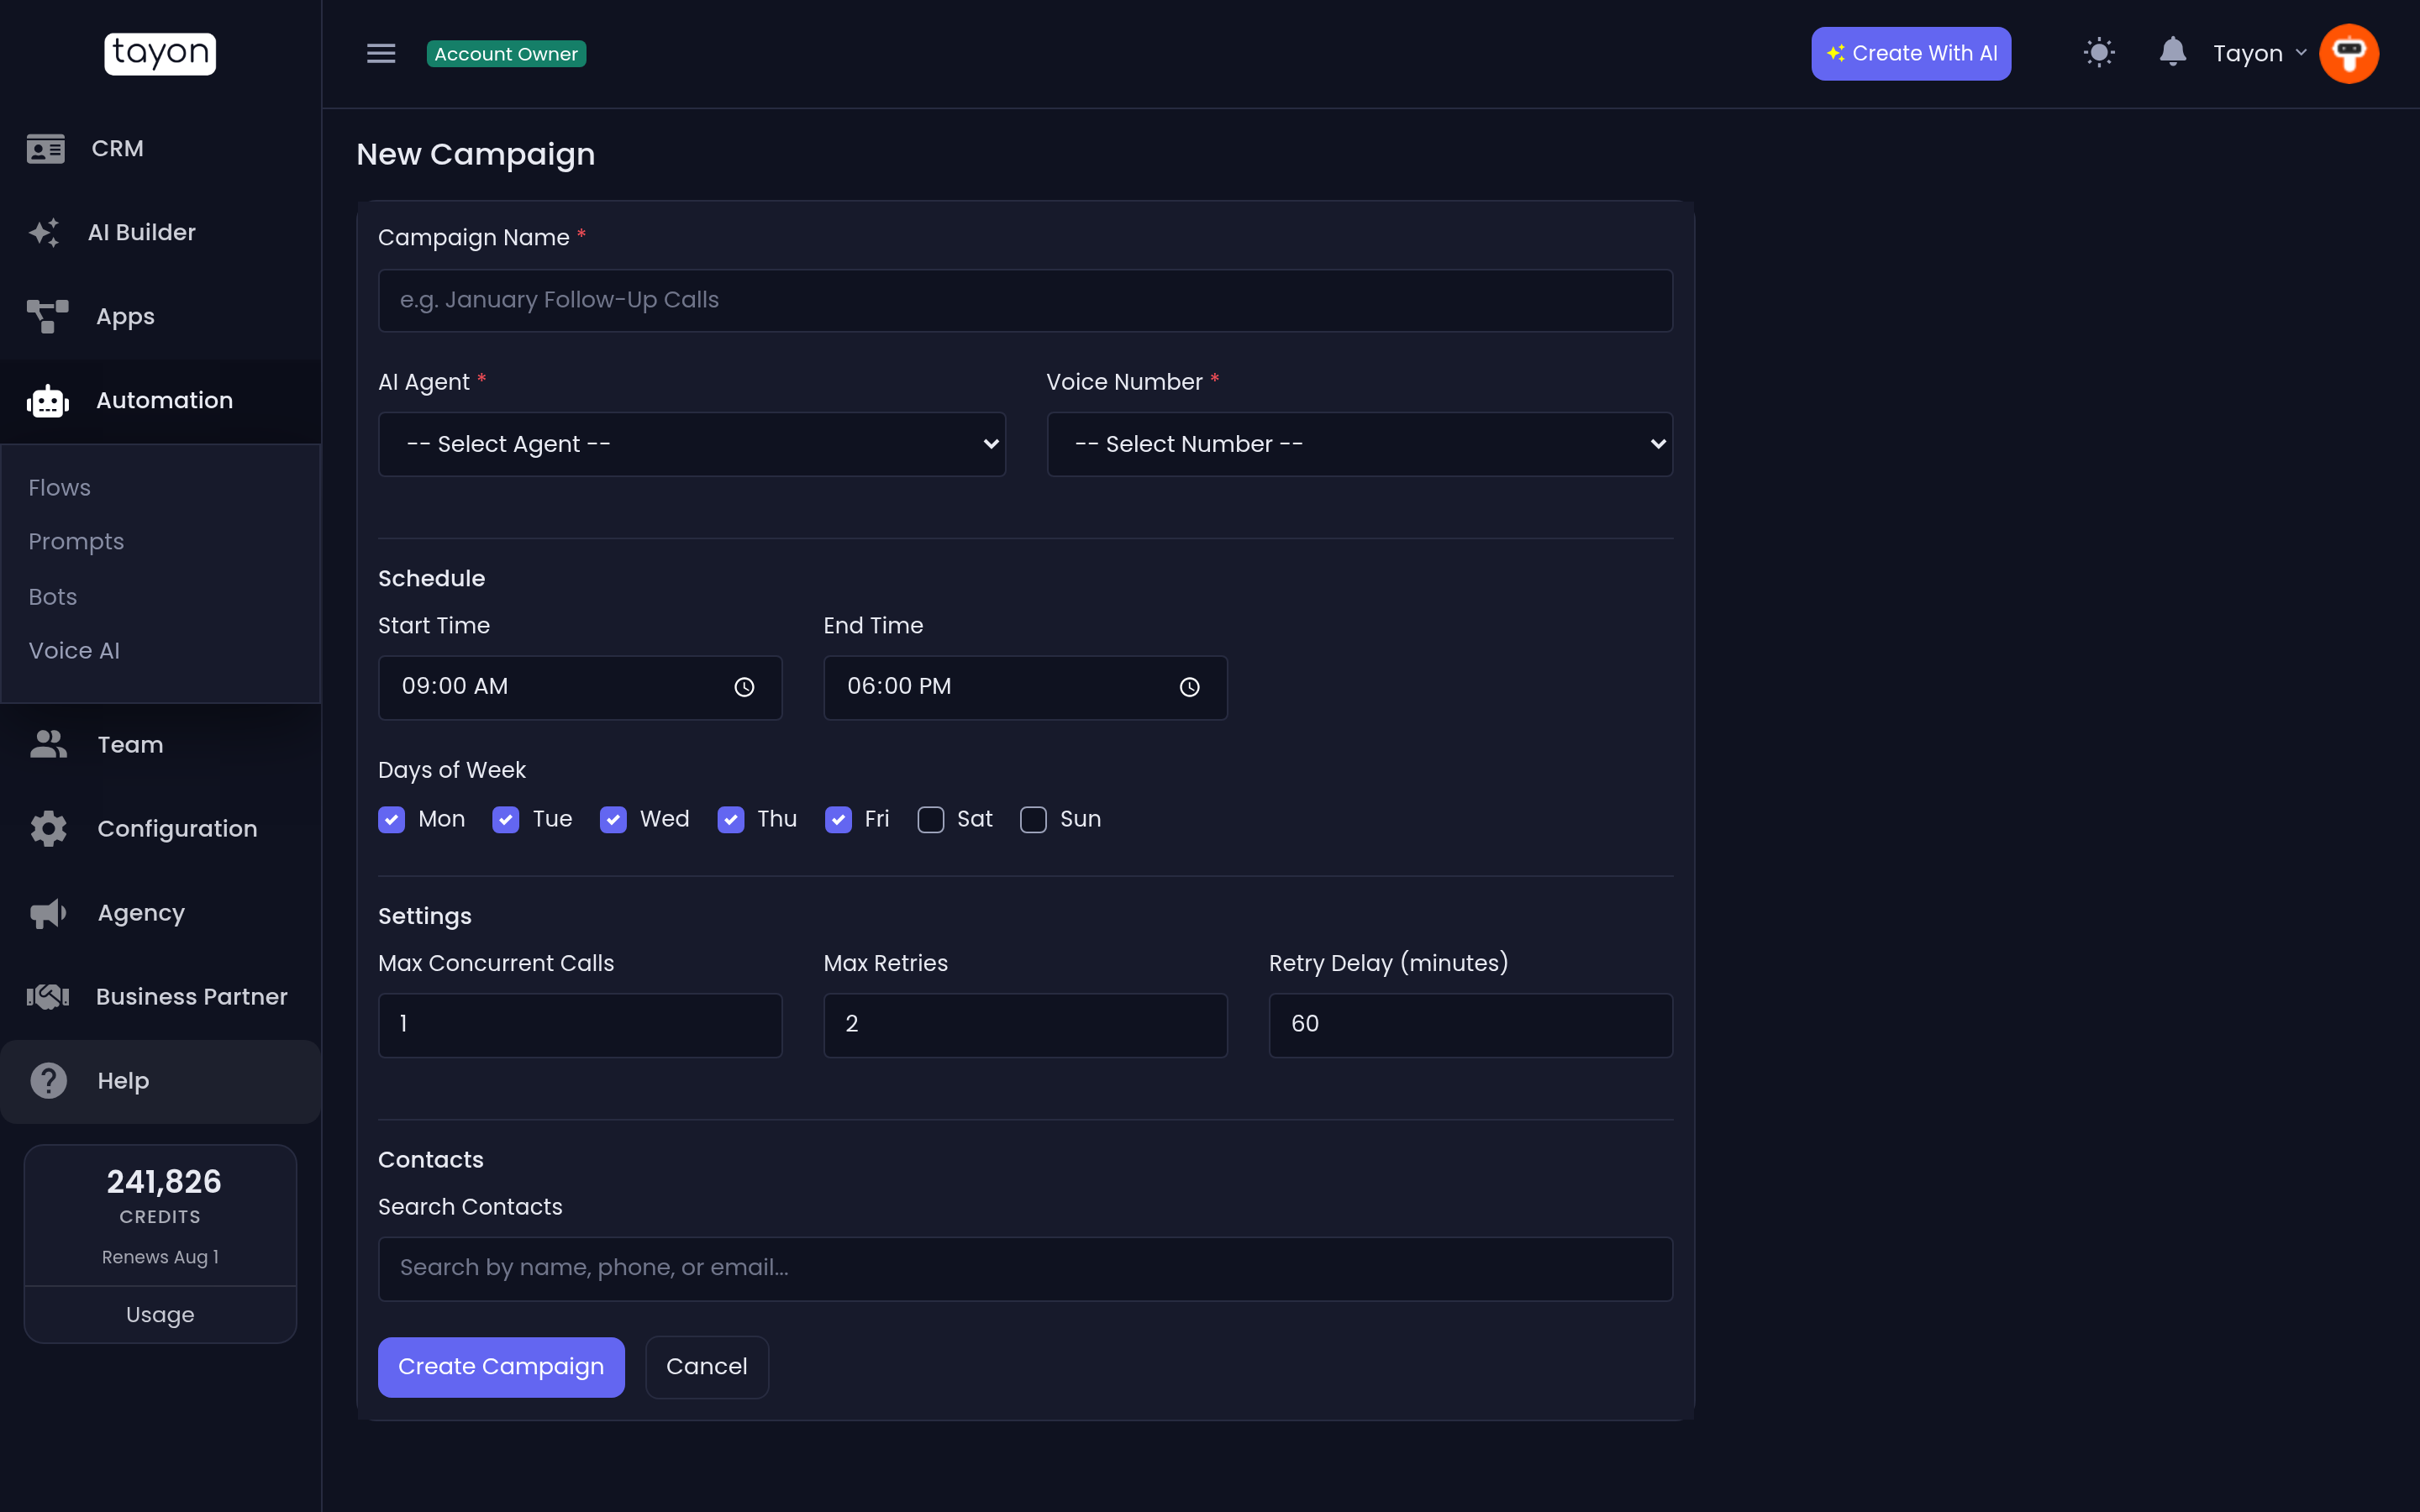Uncheck the Fri checkbox
Screen dimensions: 2420x1512
tap(838, 819)
